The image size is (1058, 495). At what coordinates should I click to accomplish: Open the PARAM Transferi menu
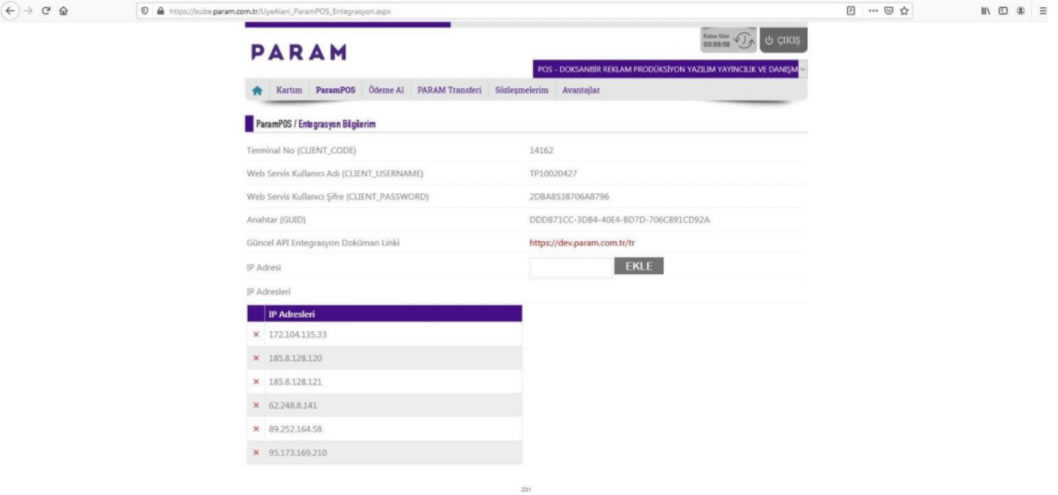[x=449, y=90]
